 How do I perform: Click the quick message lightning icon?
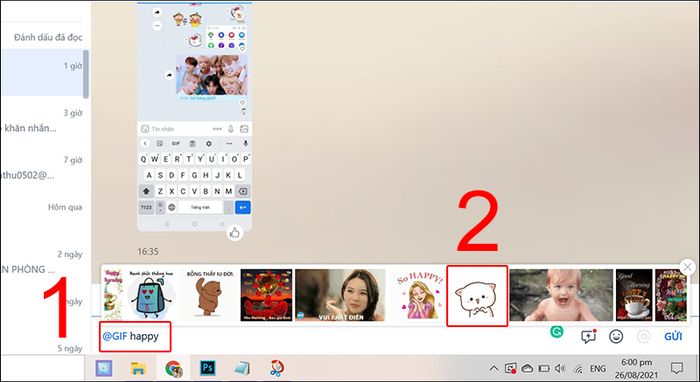point(589,336)
